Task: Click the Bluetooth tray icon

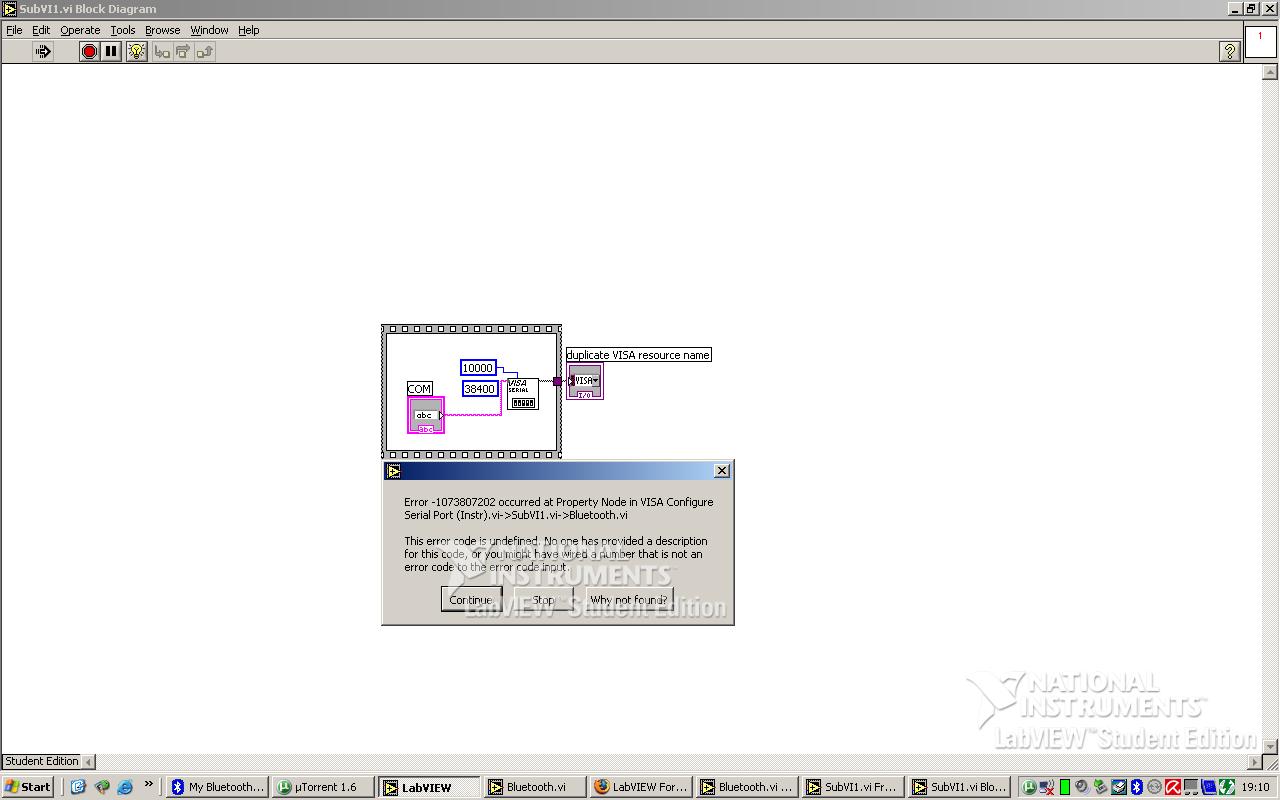Action: point(1136,787)
